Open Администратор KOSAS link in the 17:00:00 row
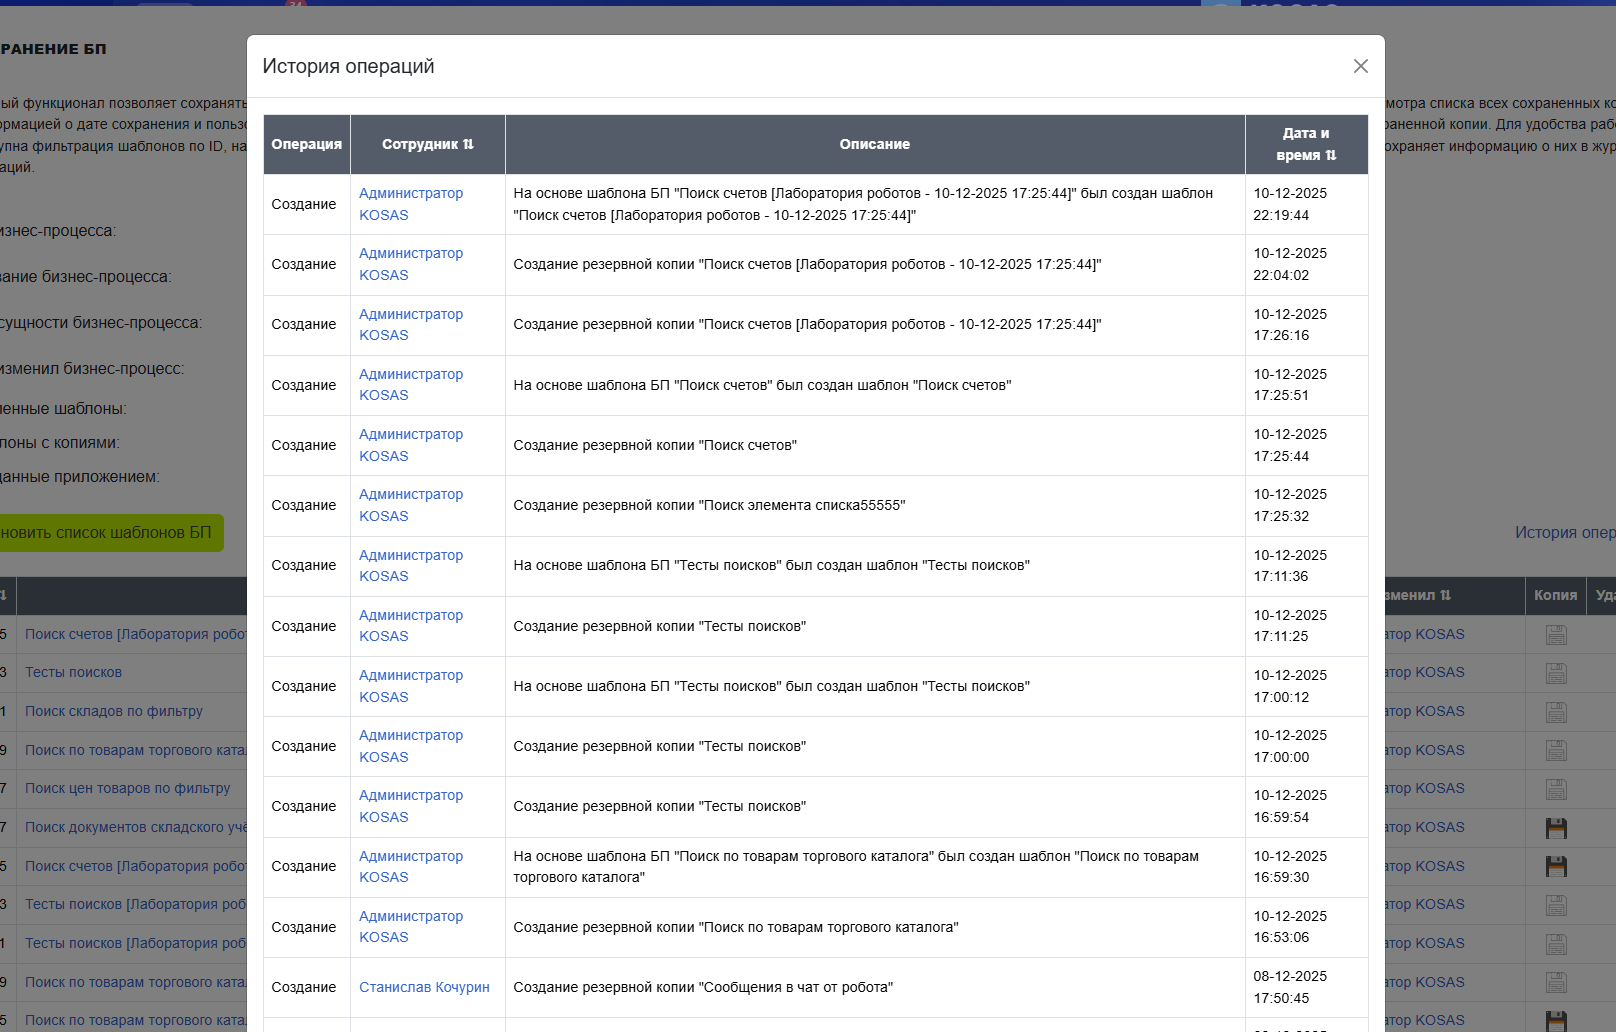This screenshot has width=1616, height=1032. [411, 746]
